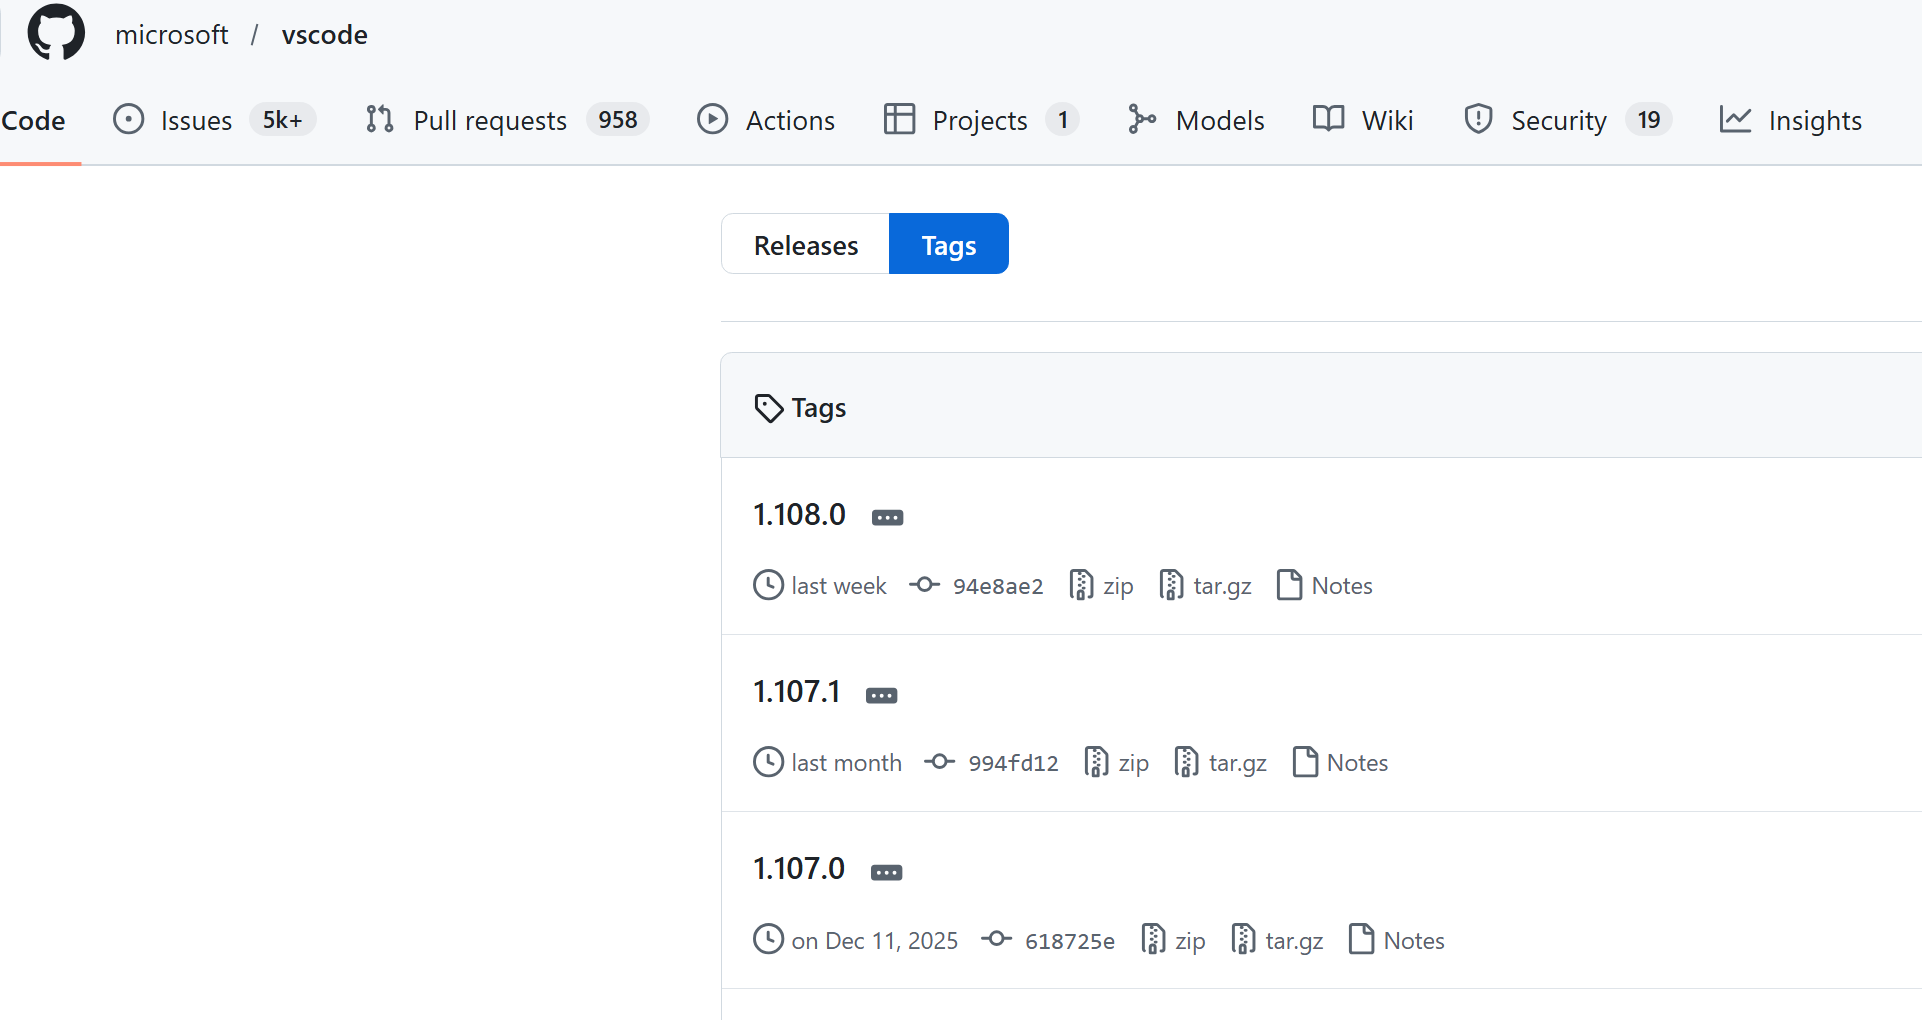
Task: Expand the 1.107.1 tag ellipsis details
Action: click(881, 695)
